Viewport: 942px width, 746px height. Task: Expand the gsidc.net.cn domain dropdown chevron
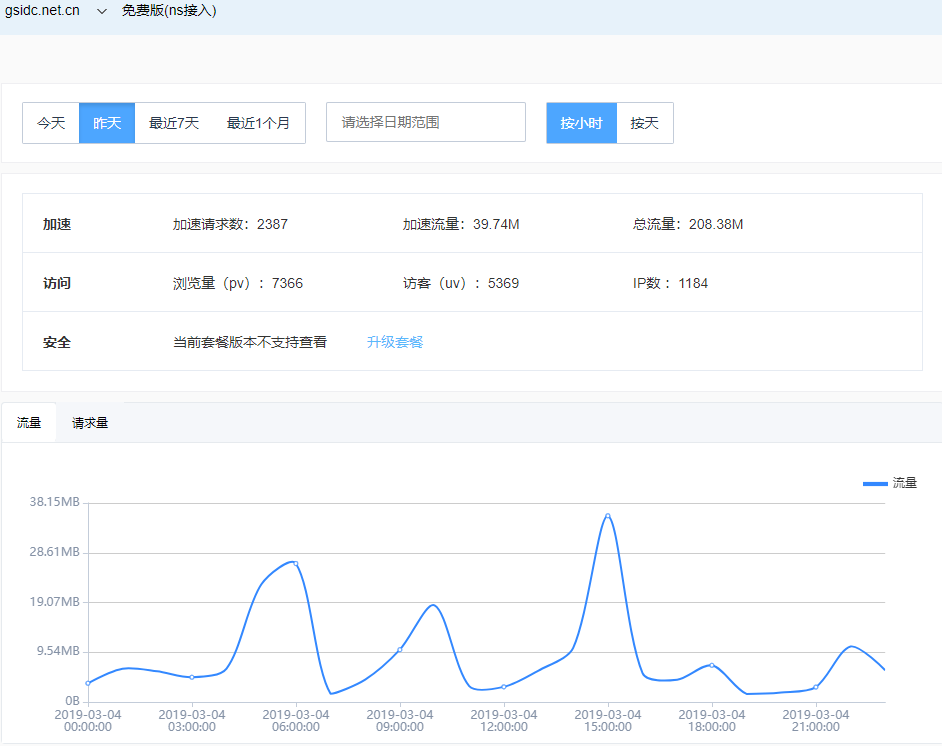coord(102,11)
